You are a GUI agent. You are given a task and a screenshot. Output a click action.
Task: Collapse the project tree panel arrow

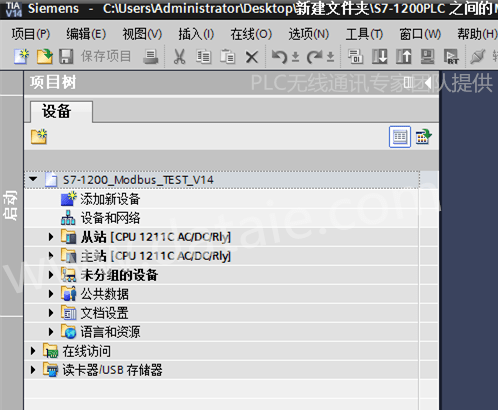coord(428,83)
